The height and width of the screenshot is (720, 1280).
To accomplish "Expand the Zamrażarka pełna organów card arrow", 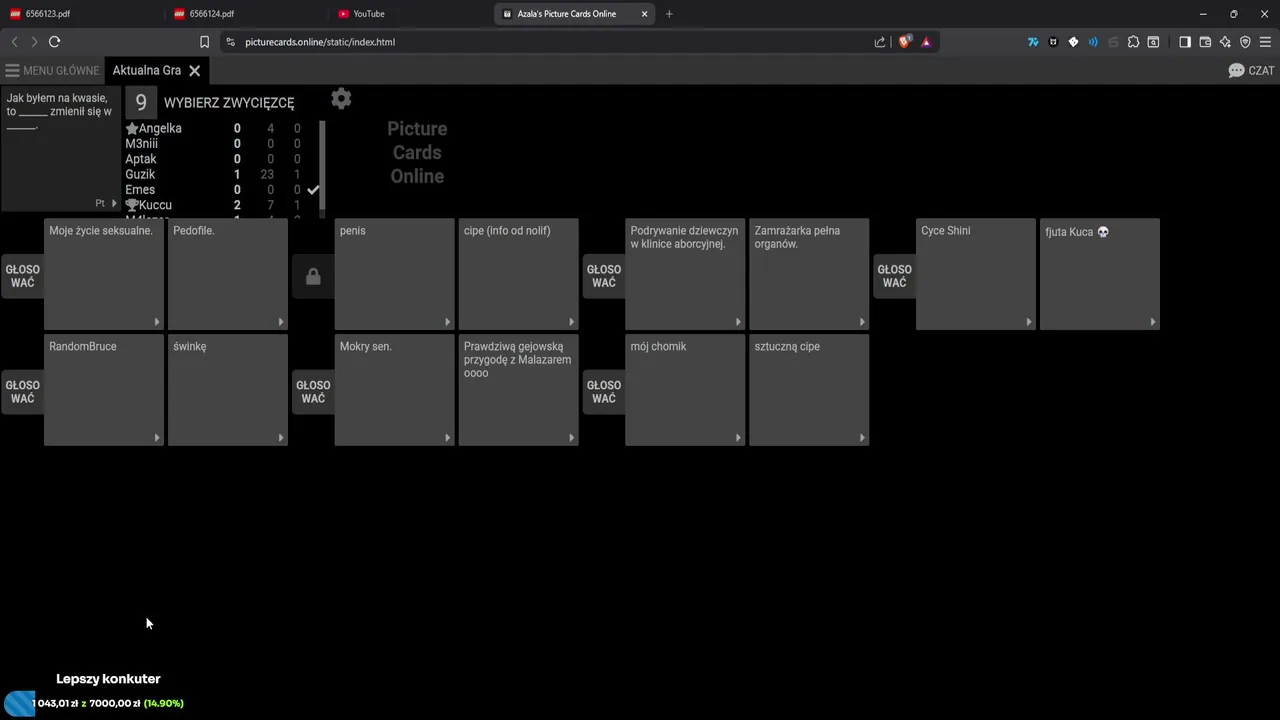I will 862,322.
